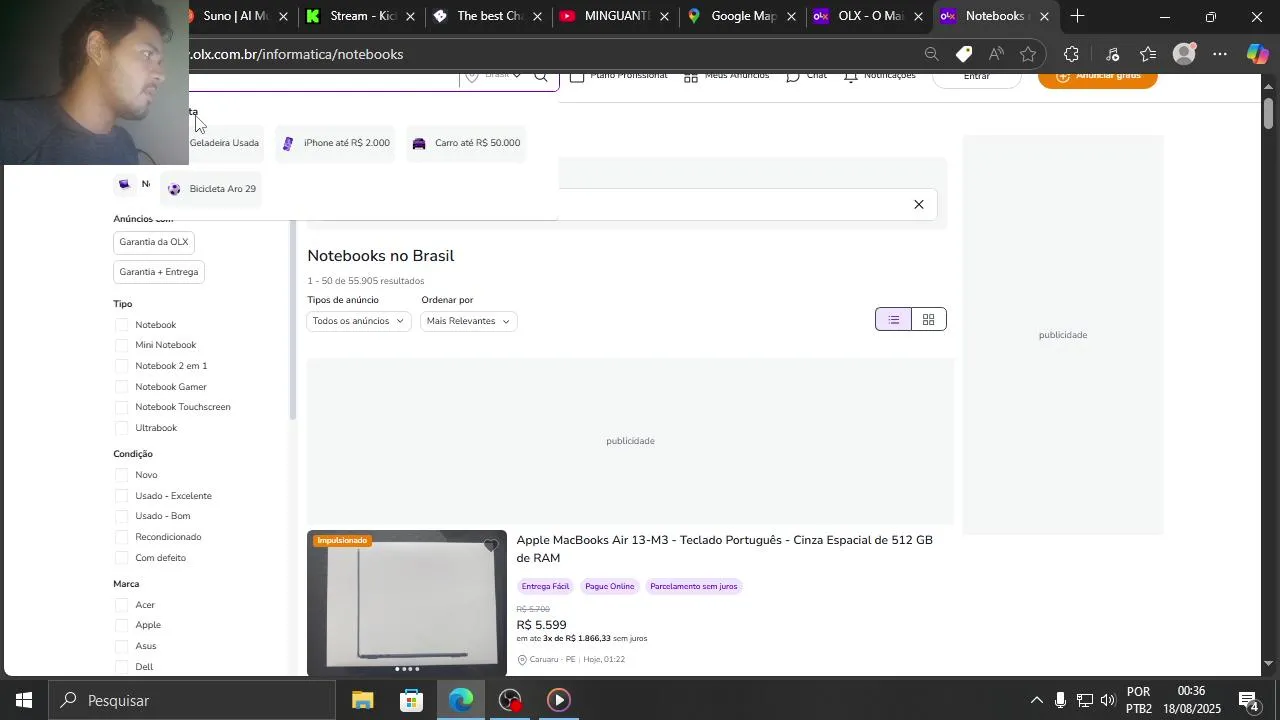
Task: Open Meus Anúncios grid icon
Action: pos(691,76)
